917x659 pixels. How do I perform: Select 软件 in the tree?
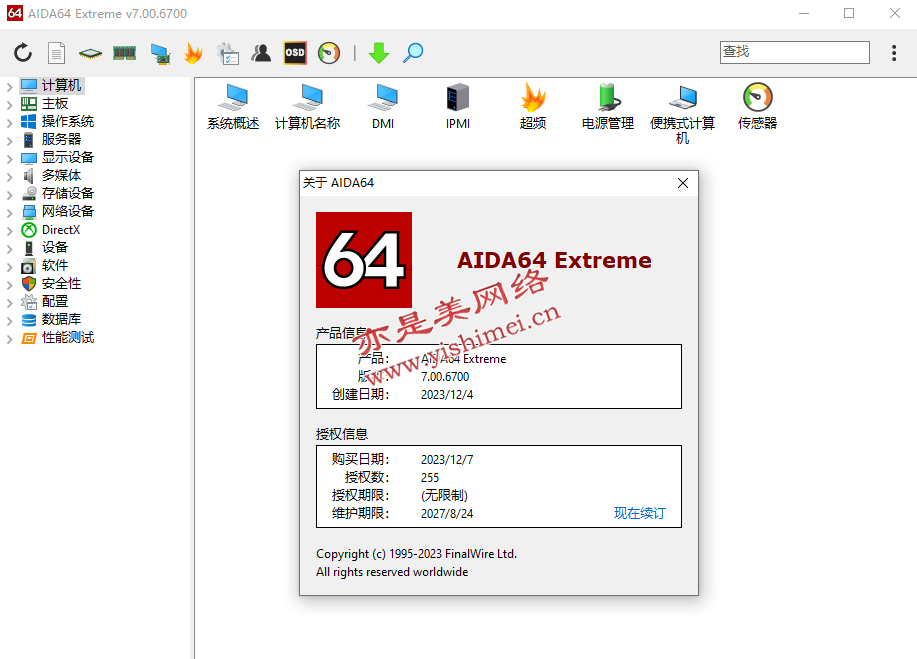[55, 265]
